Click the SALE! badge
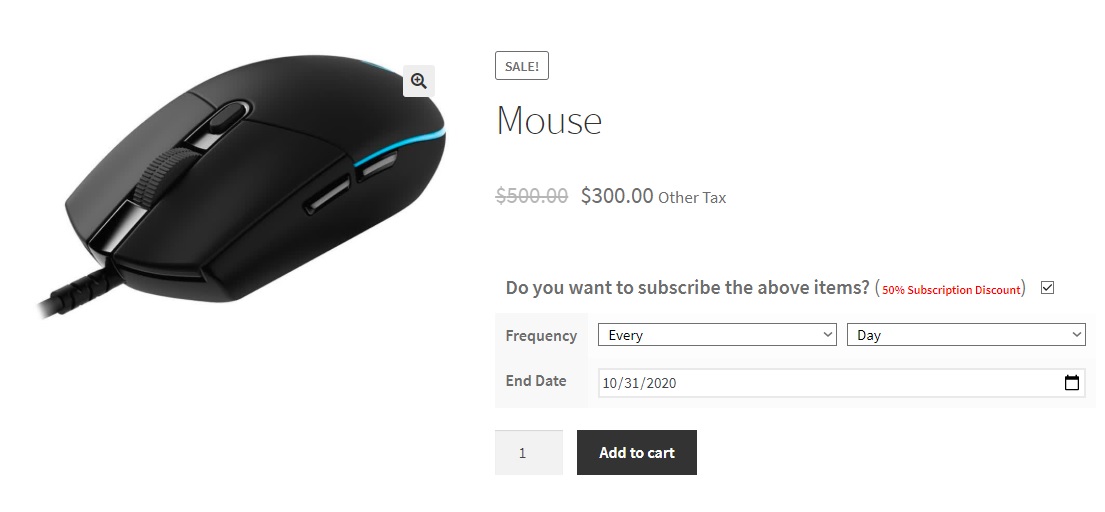This screenshot has width=1105, height=512. [x=522, y=66]
